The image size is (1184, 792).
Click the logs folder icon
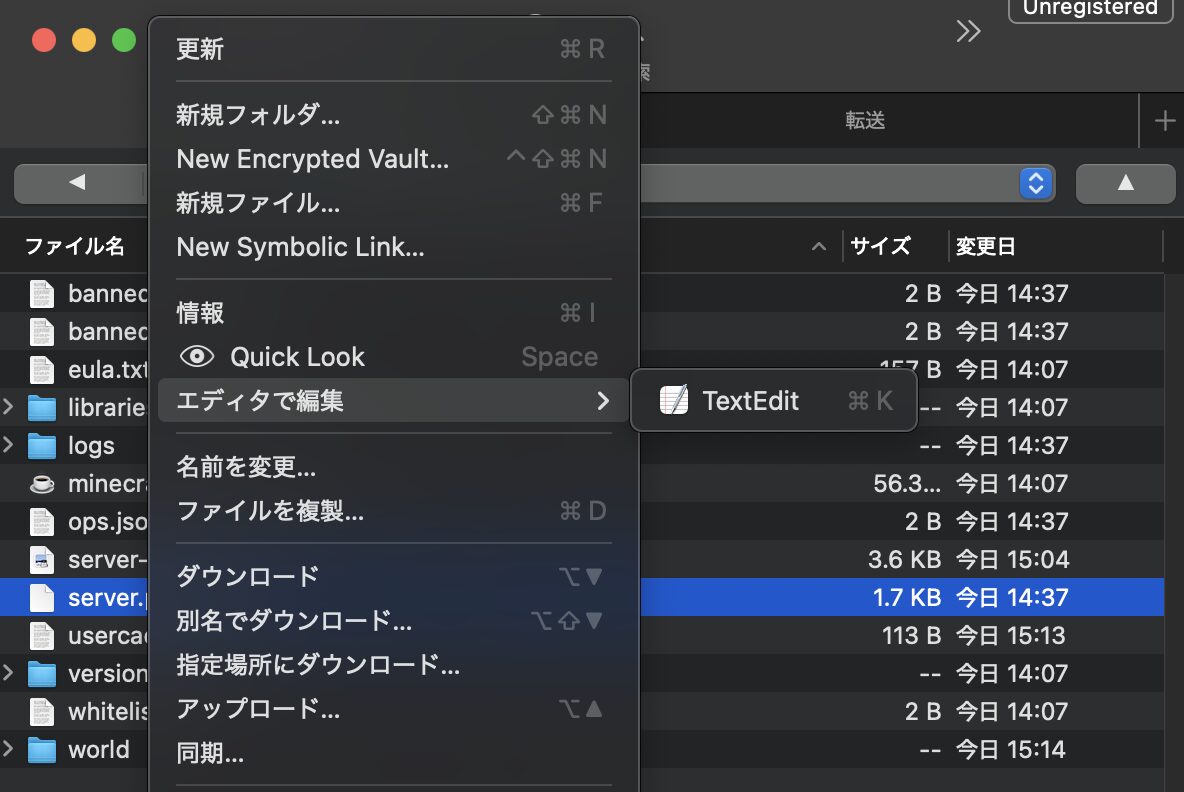(41, 446)
